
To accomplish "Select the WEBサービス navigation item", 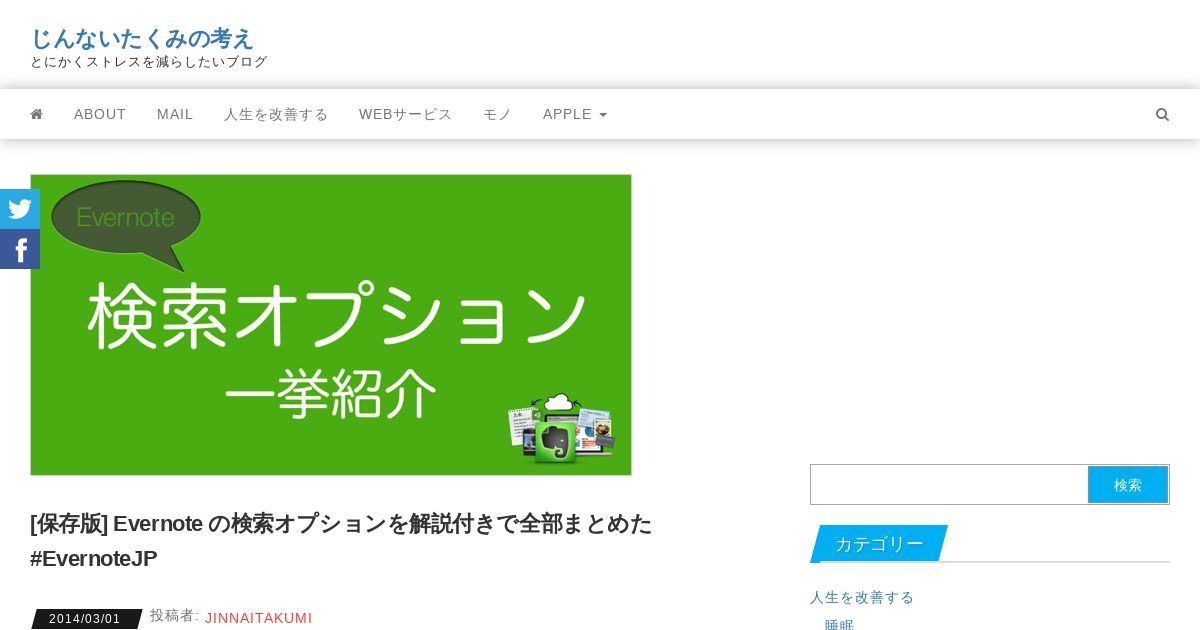I will tap(406, 114).
